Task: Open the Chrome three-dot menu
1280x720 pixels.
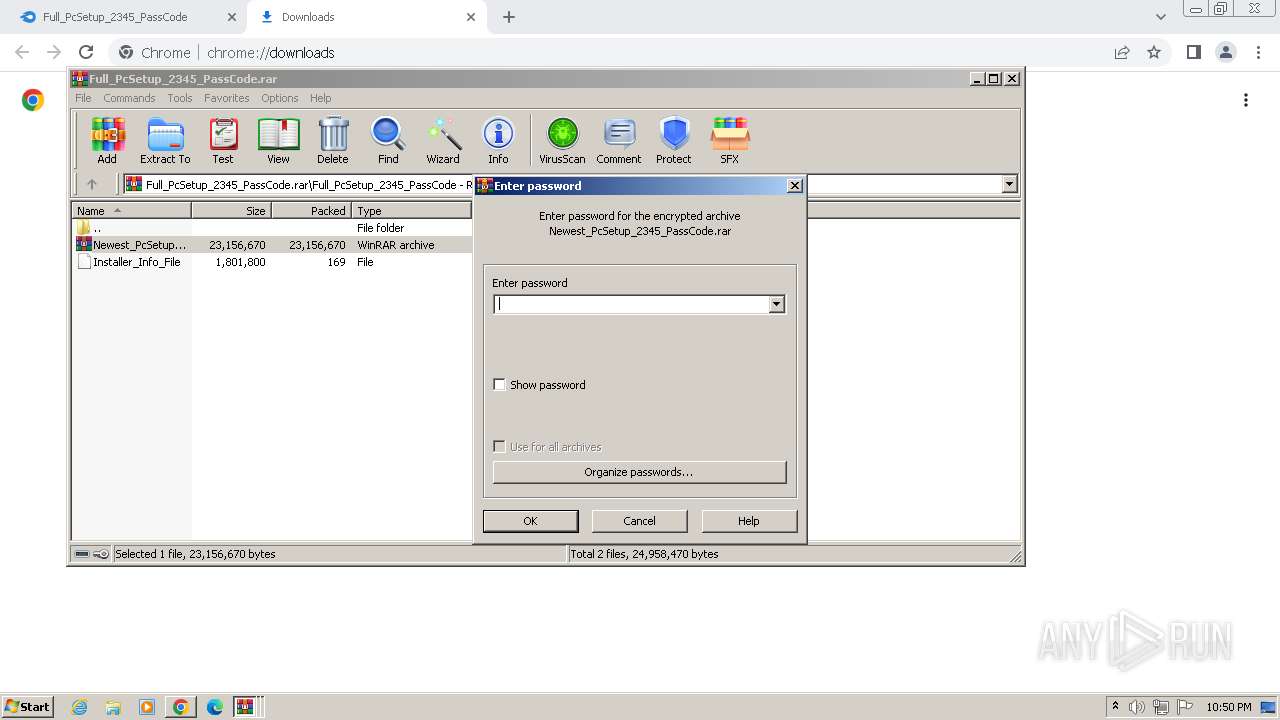Action: [1259, 52]
